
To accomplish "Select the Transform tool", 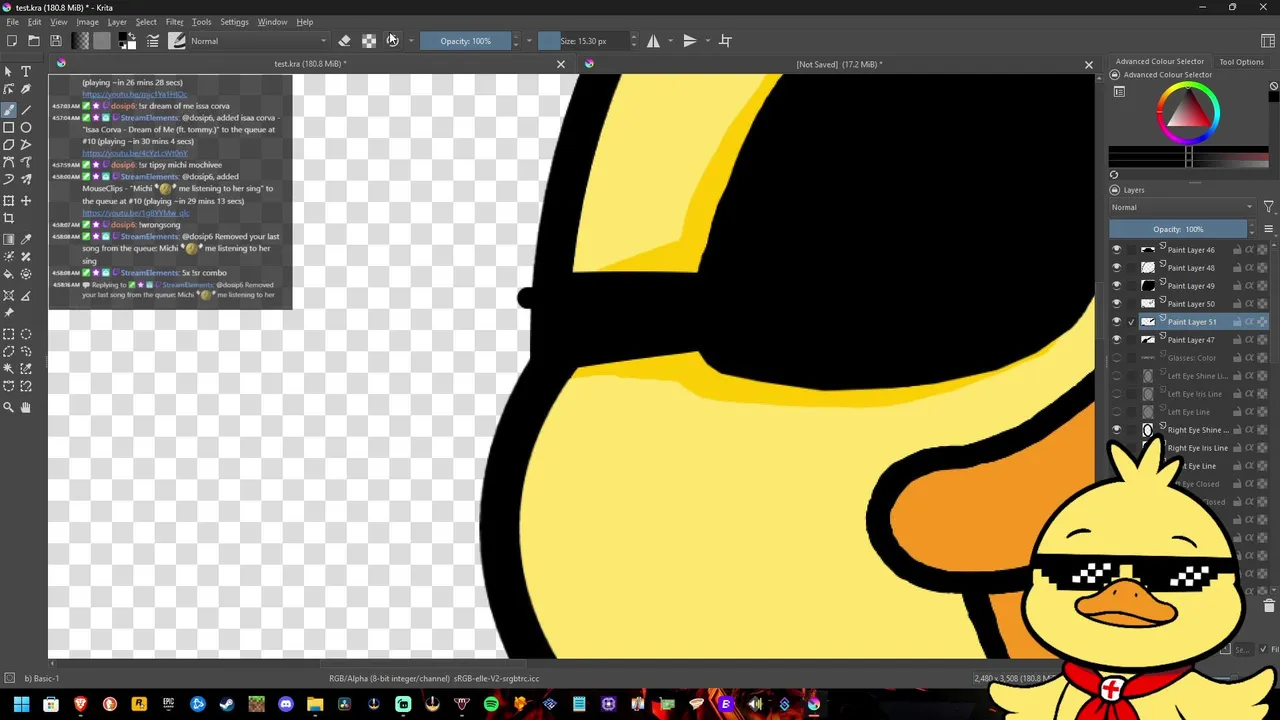I will pyautogui.click(x=9, y=201).
